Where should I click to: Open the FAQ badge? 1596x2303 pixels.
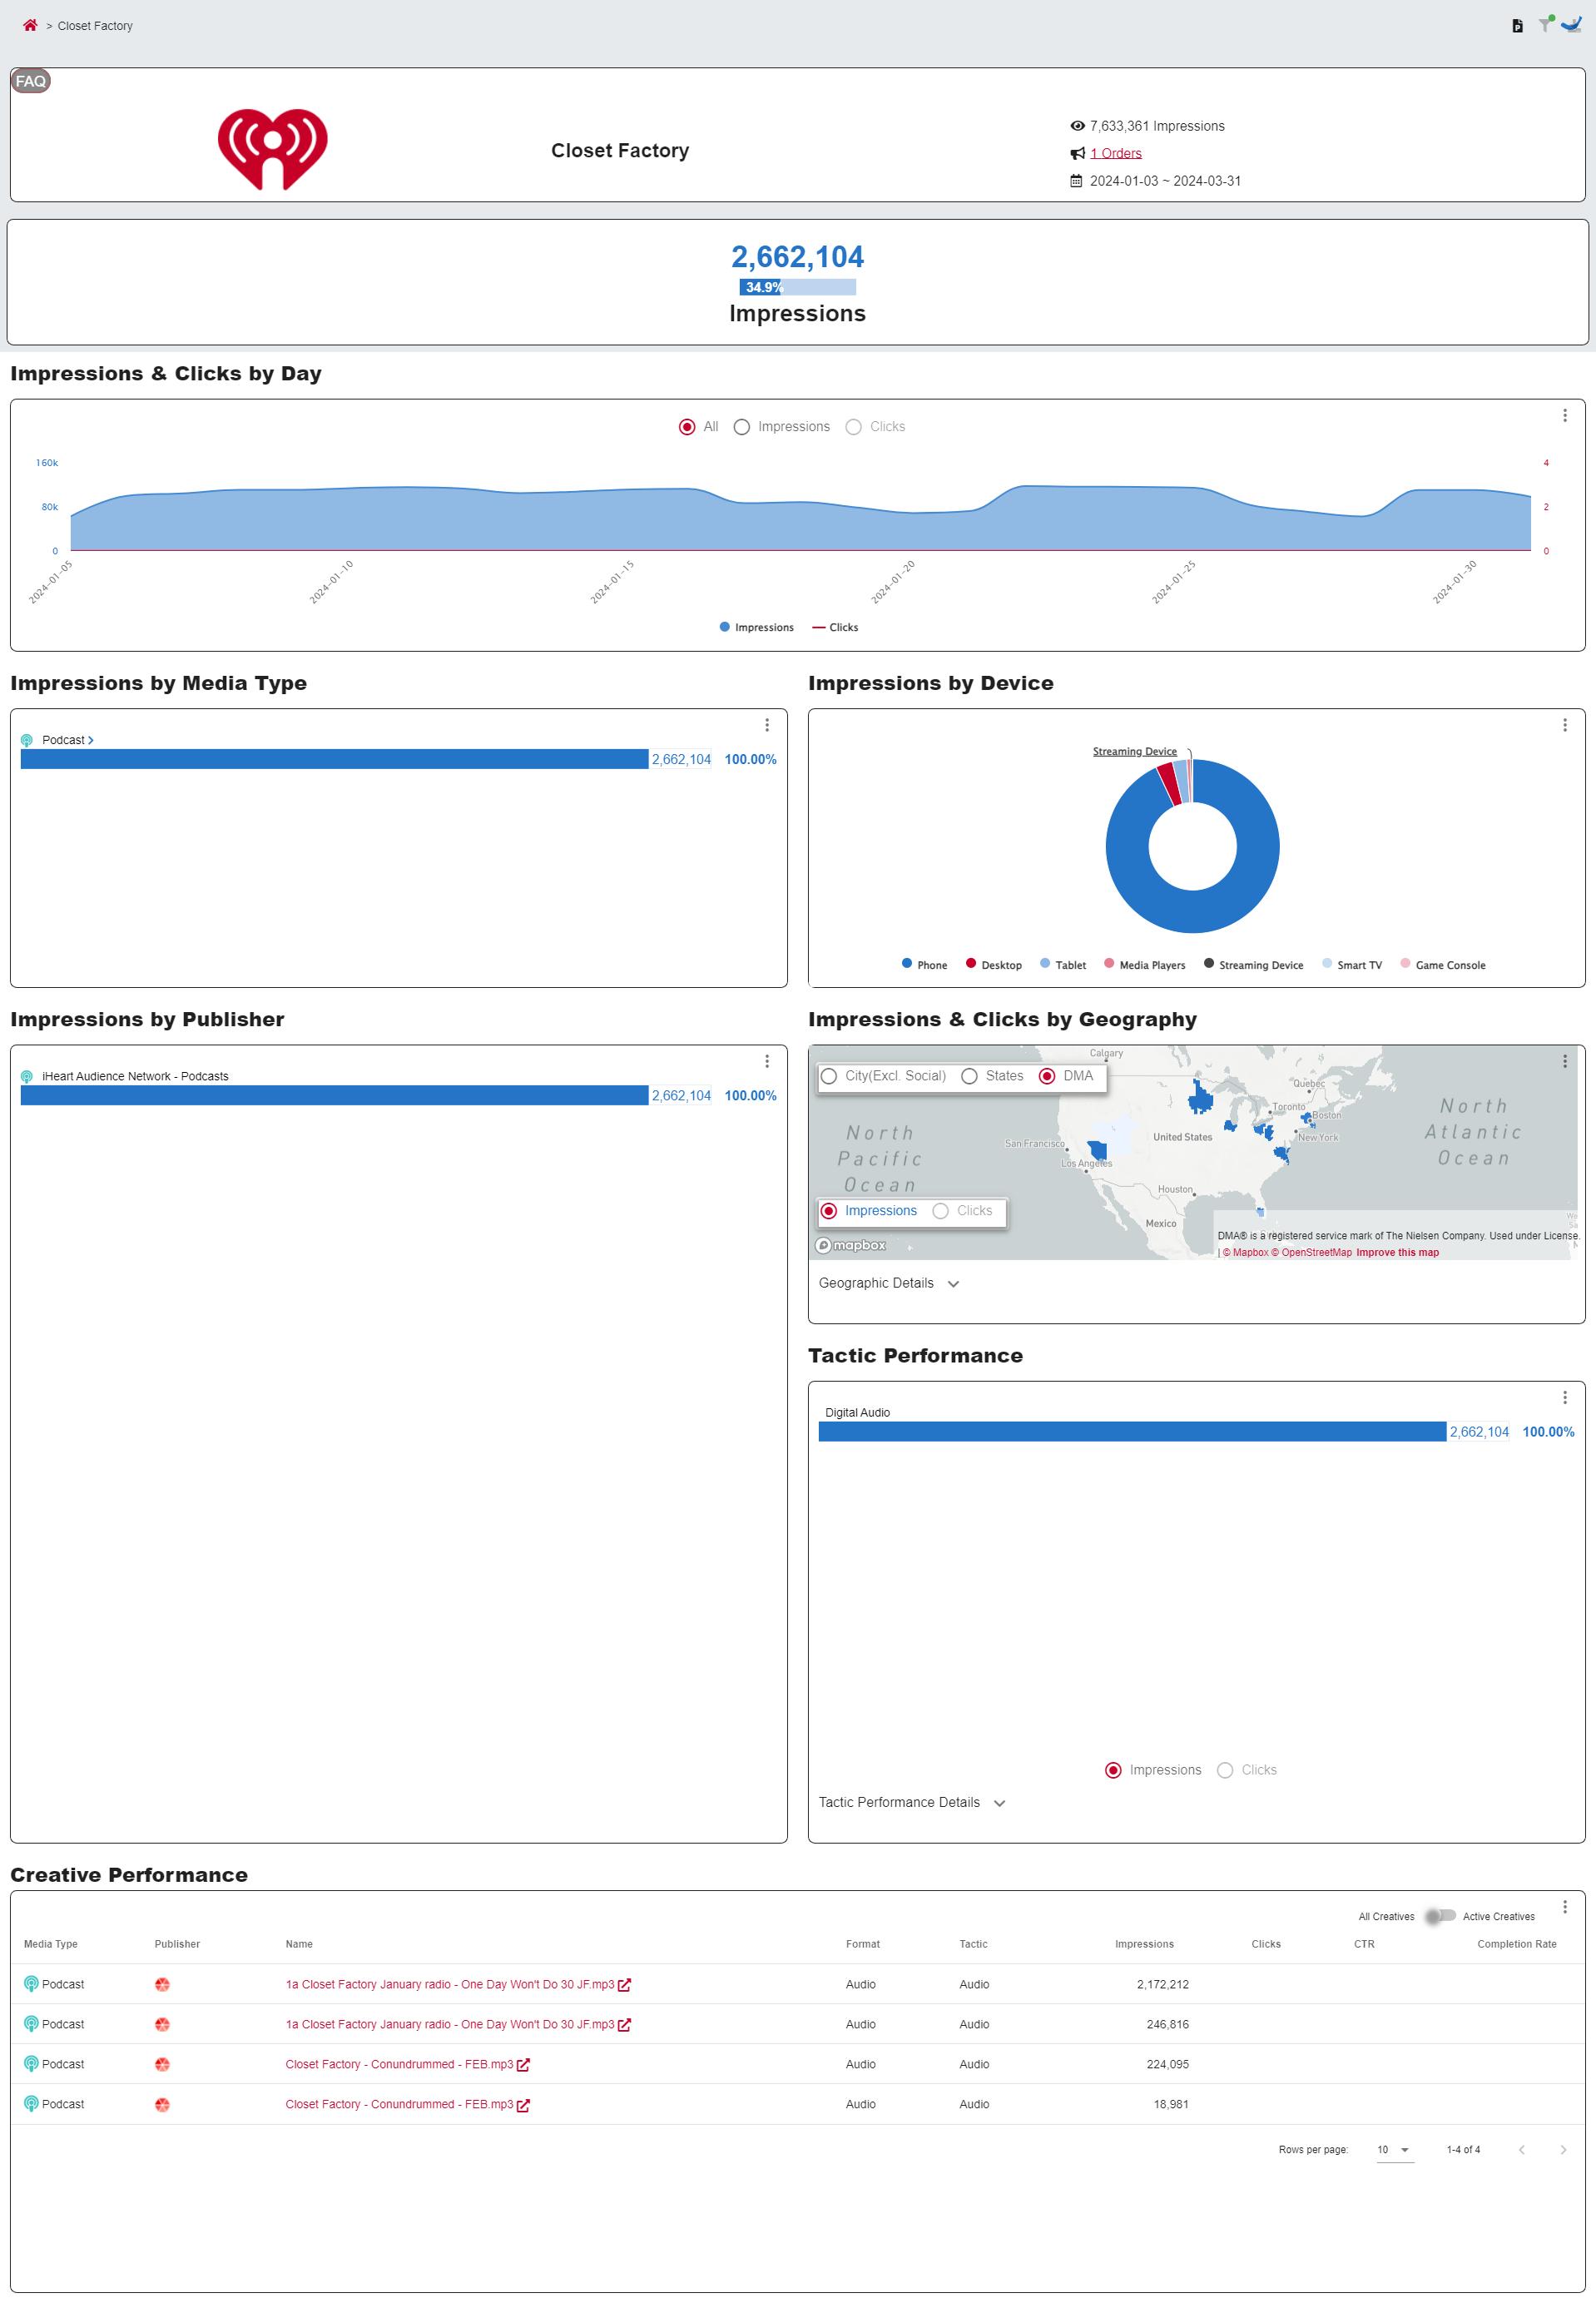click(x=31, y=81)
